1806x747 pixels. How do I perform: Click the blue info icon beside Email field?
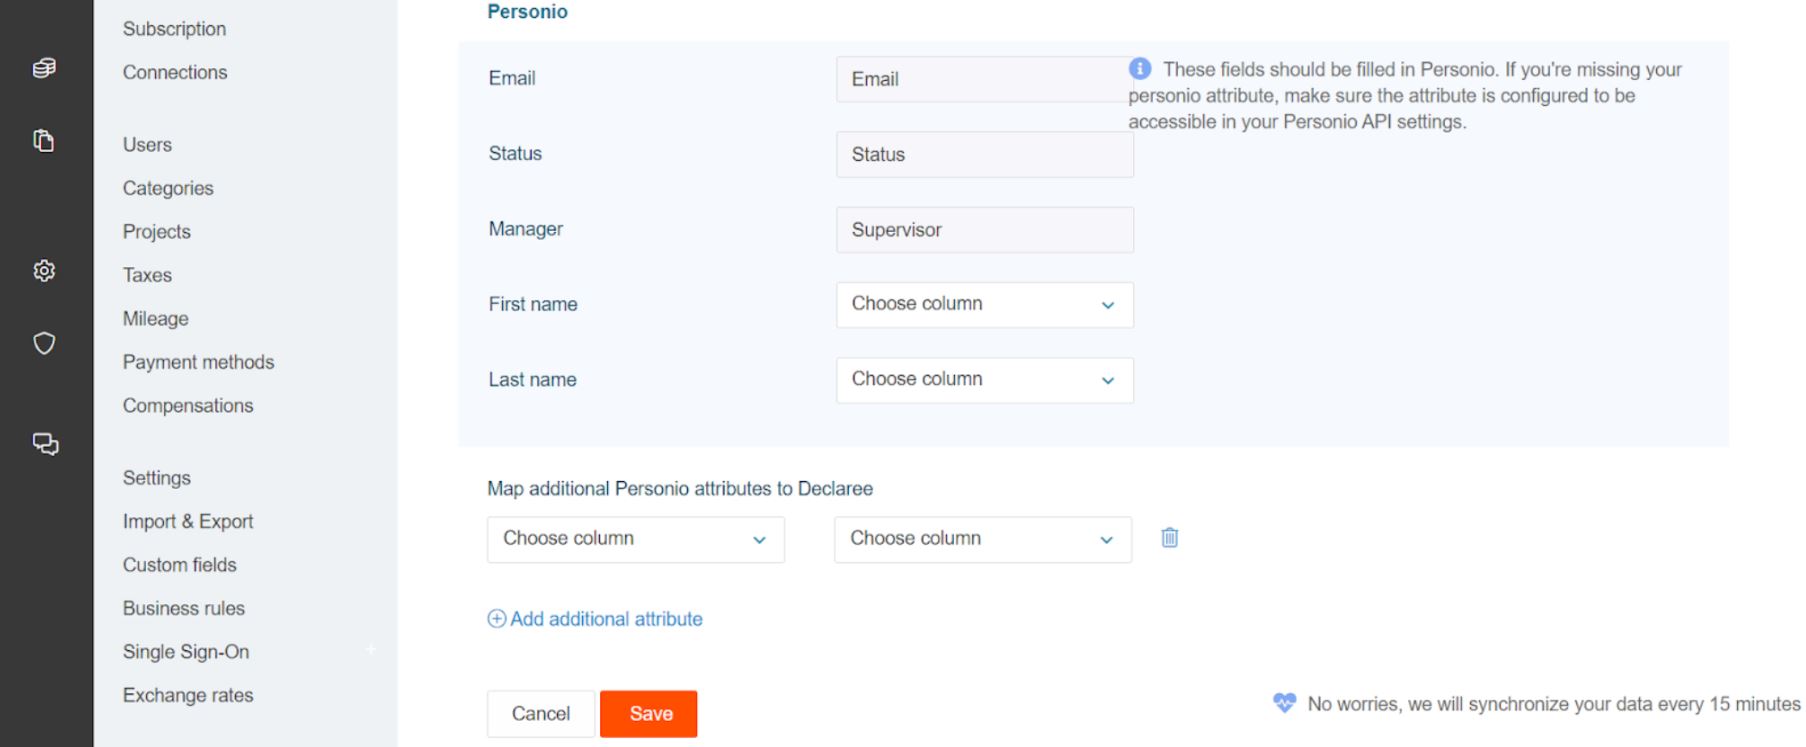click(x=1140, y=69)
